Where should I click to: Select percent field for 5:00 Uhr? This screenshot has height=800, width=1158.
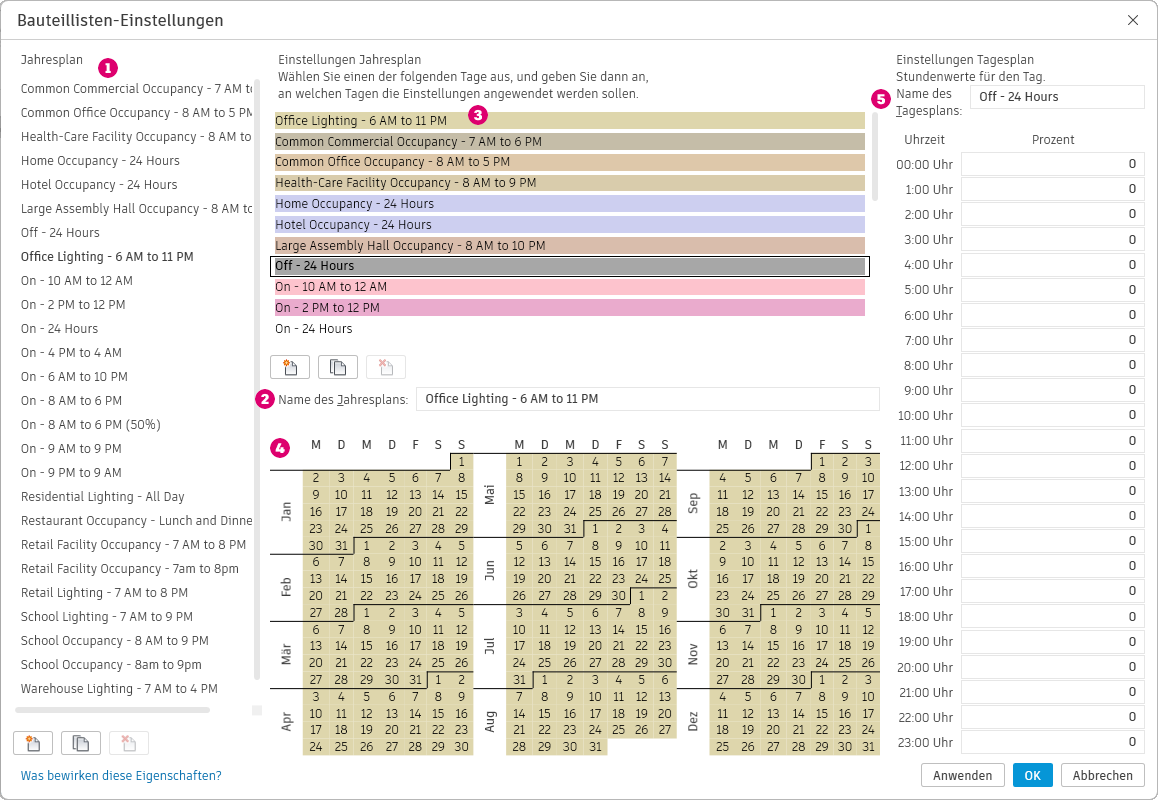[1052, 290]
